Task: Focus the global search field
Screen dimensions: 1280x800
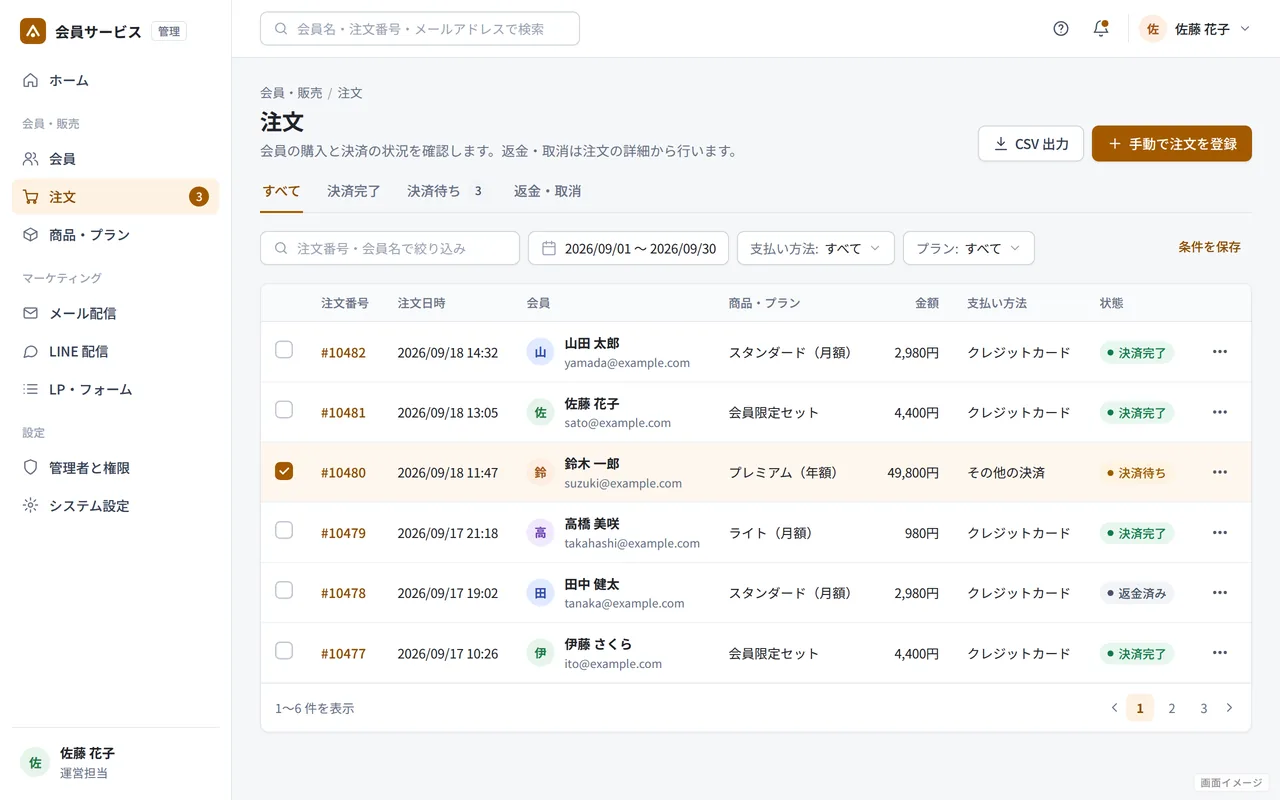Action: point(420,29)
